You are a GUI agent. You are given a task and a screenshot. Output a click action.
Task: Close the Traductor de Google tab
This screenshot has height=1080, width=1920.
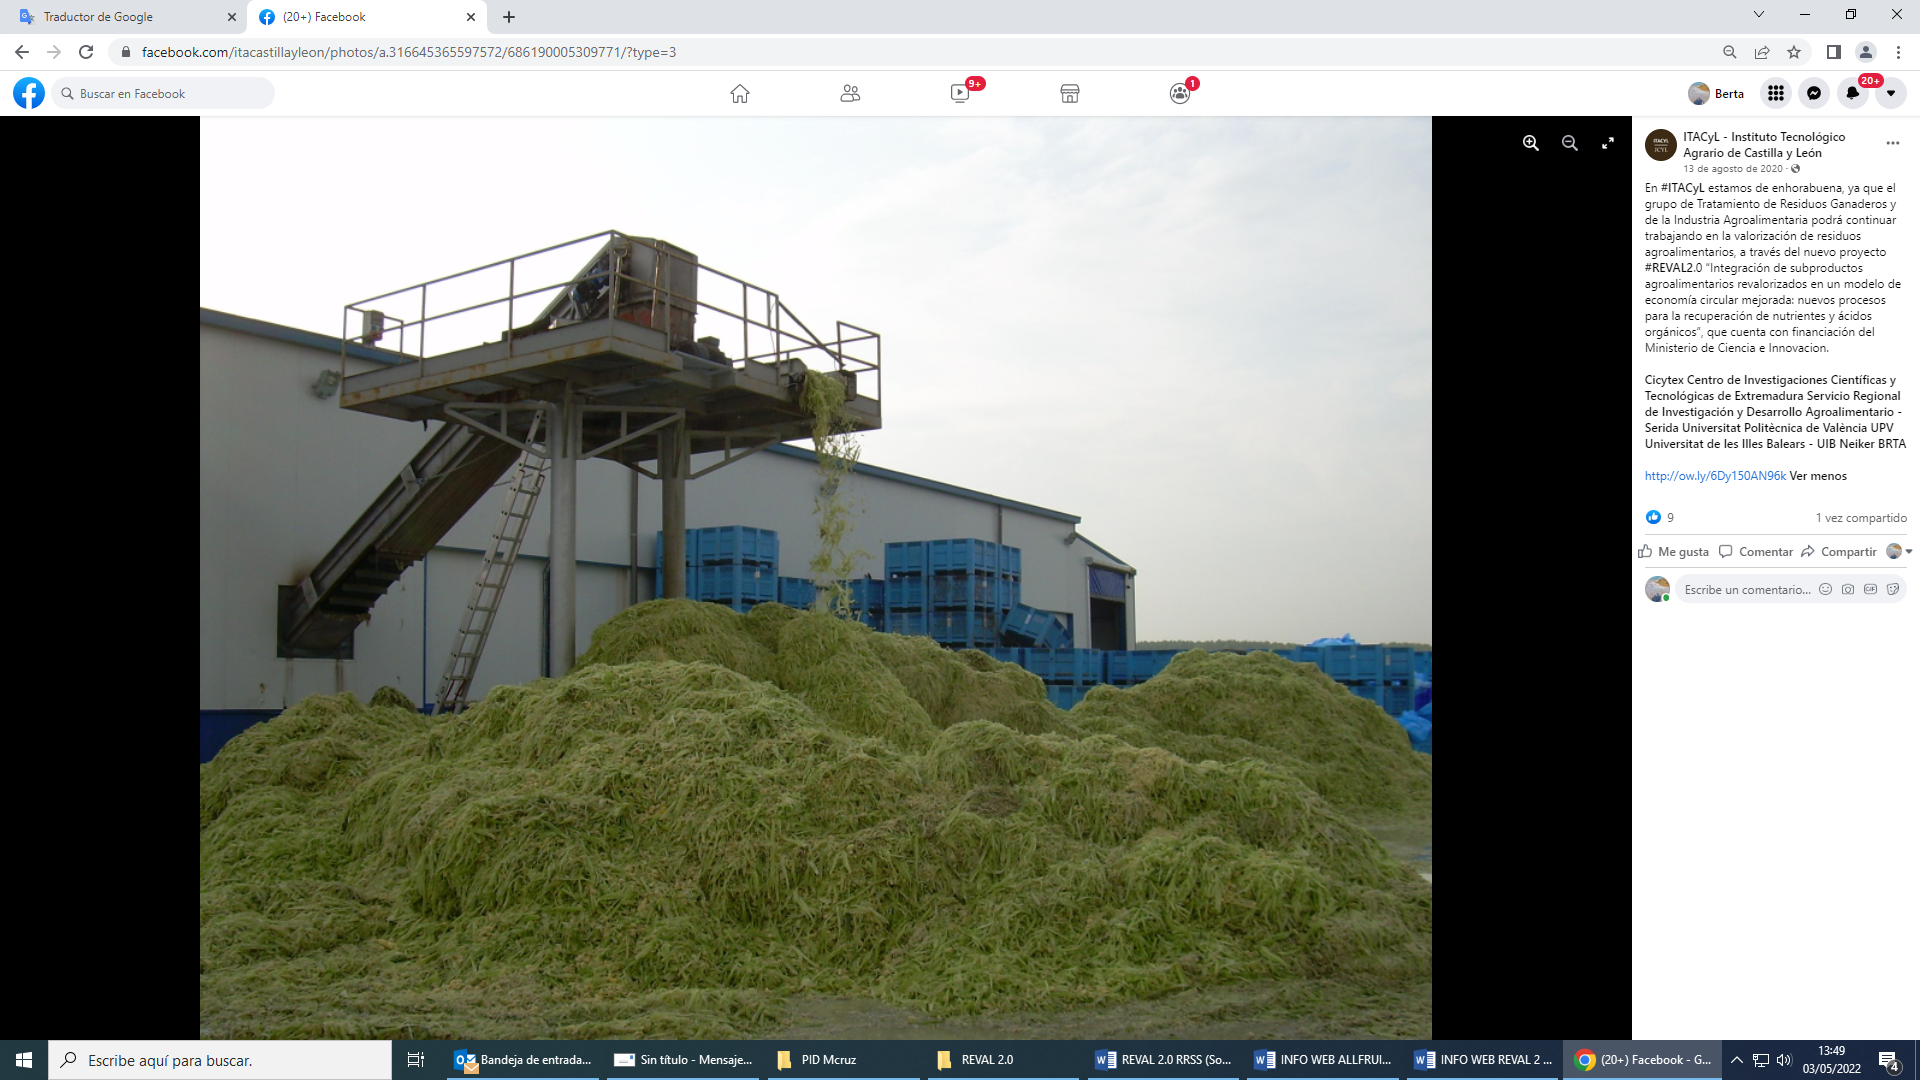(232, 17)
